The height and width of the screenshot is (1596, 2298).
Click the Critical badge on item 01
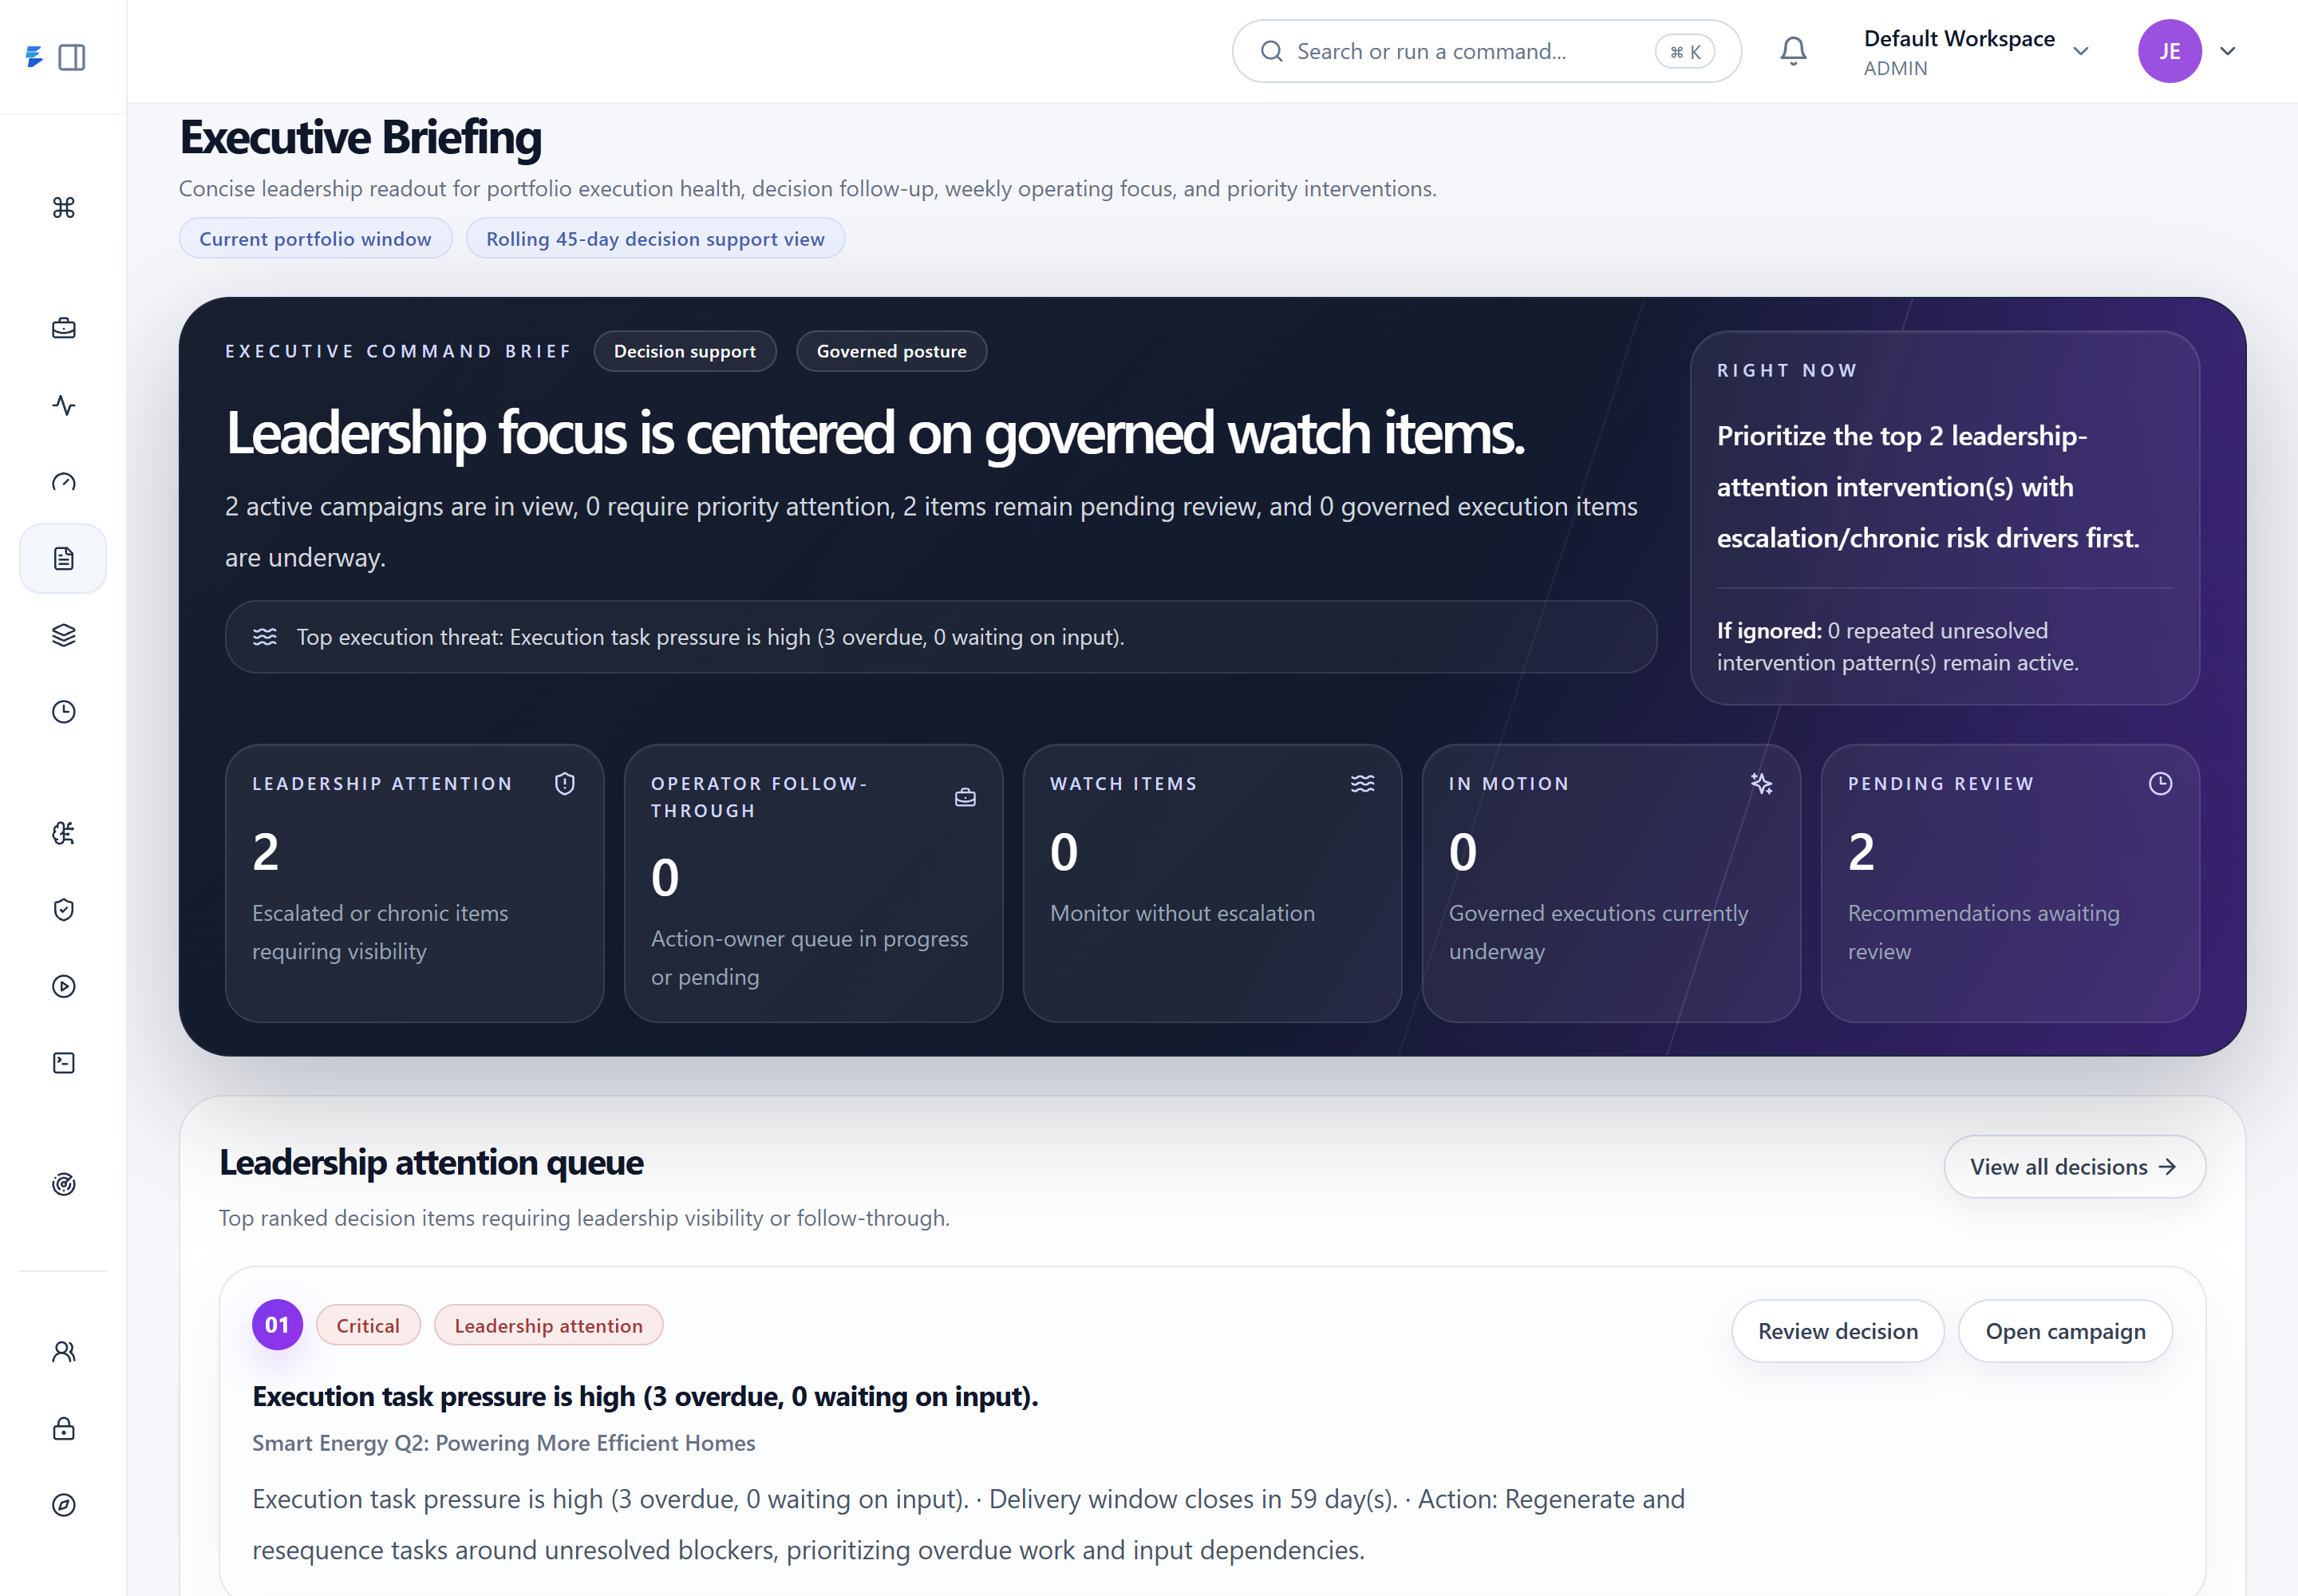368,1325
